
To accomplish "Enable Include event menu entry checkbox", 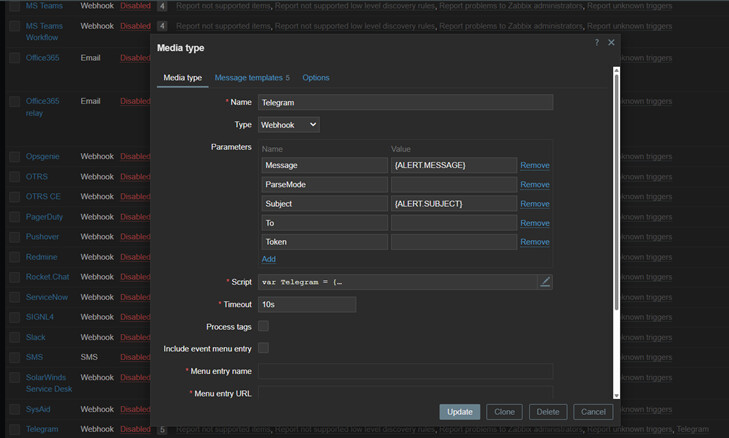I will tap(263, 348).
